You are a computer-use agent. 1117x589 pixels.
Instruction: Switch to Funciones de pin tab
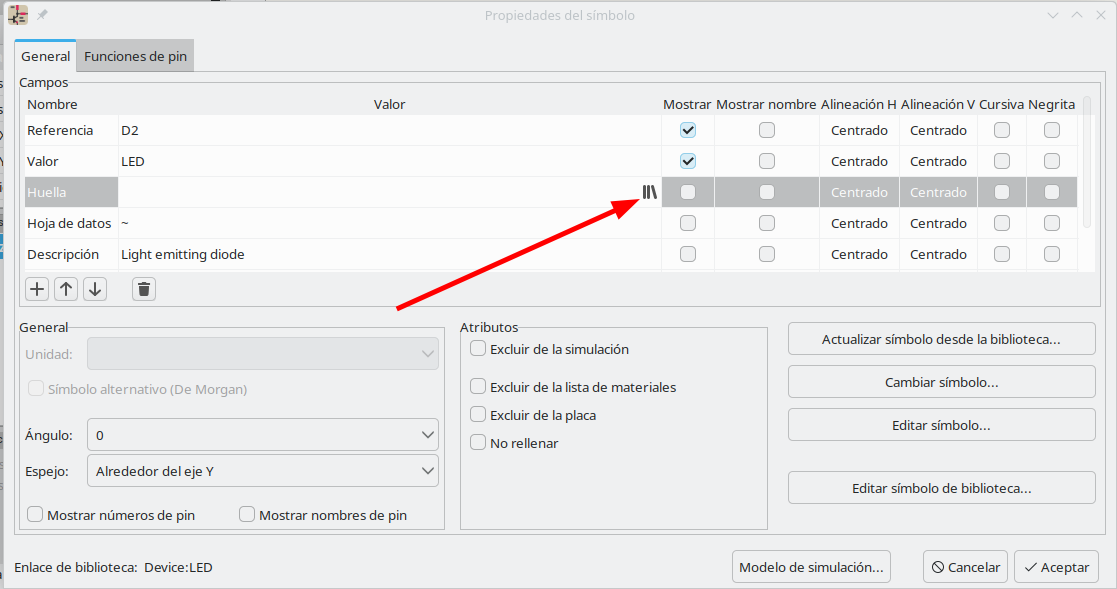pyautogui.click(x=135, y=57)
